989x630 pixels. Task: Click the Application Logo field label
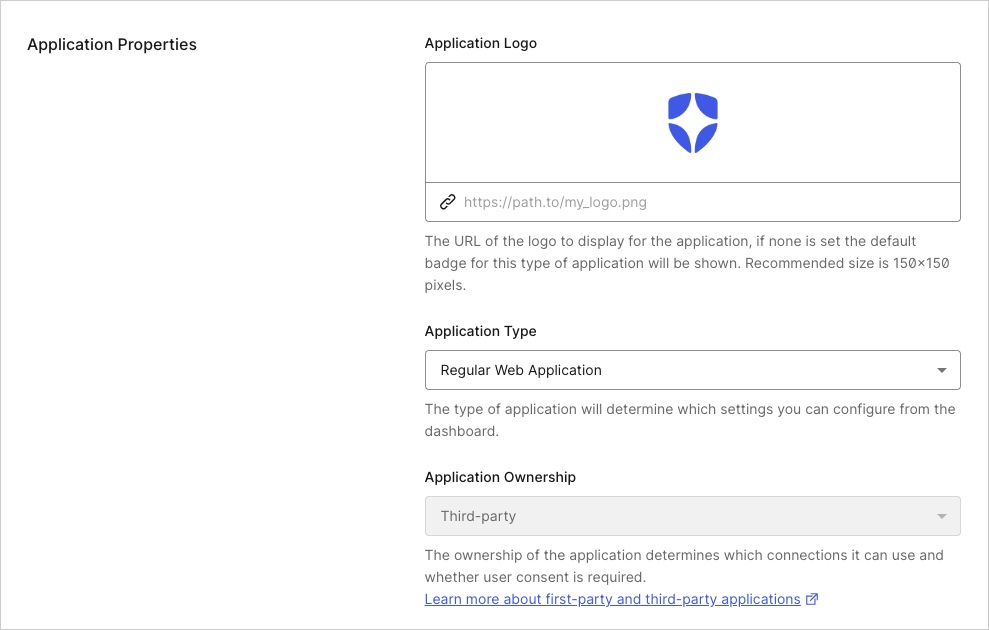click(480, 43)
